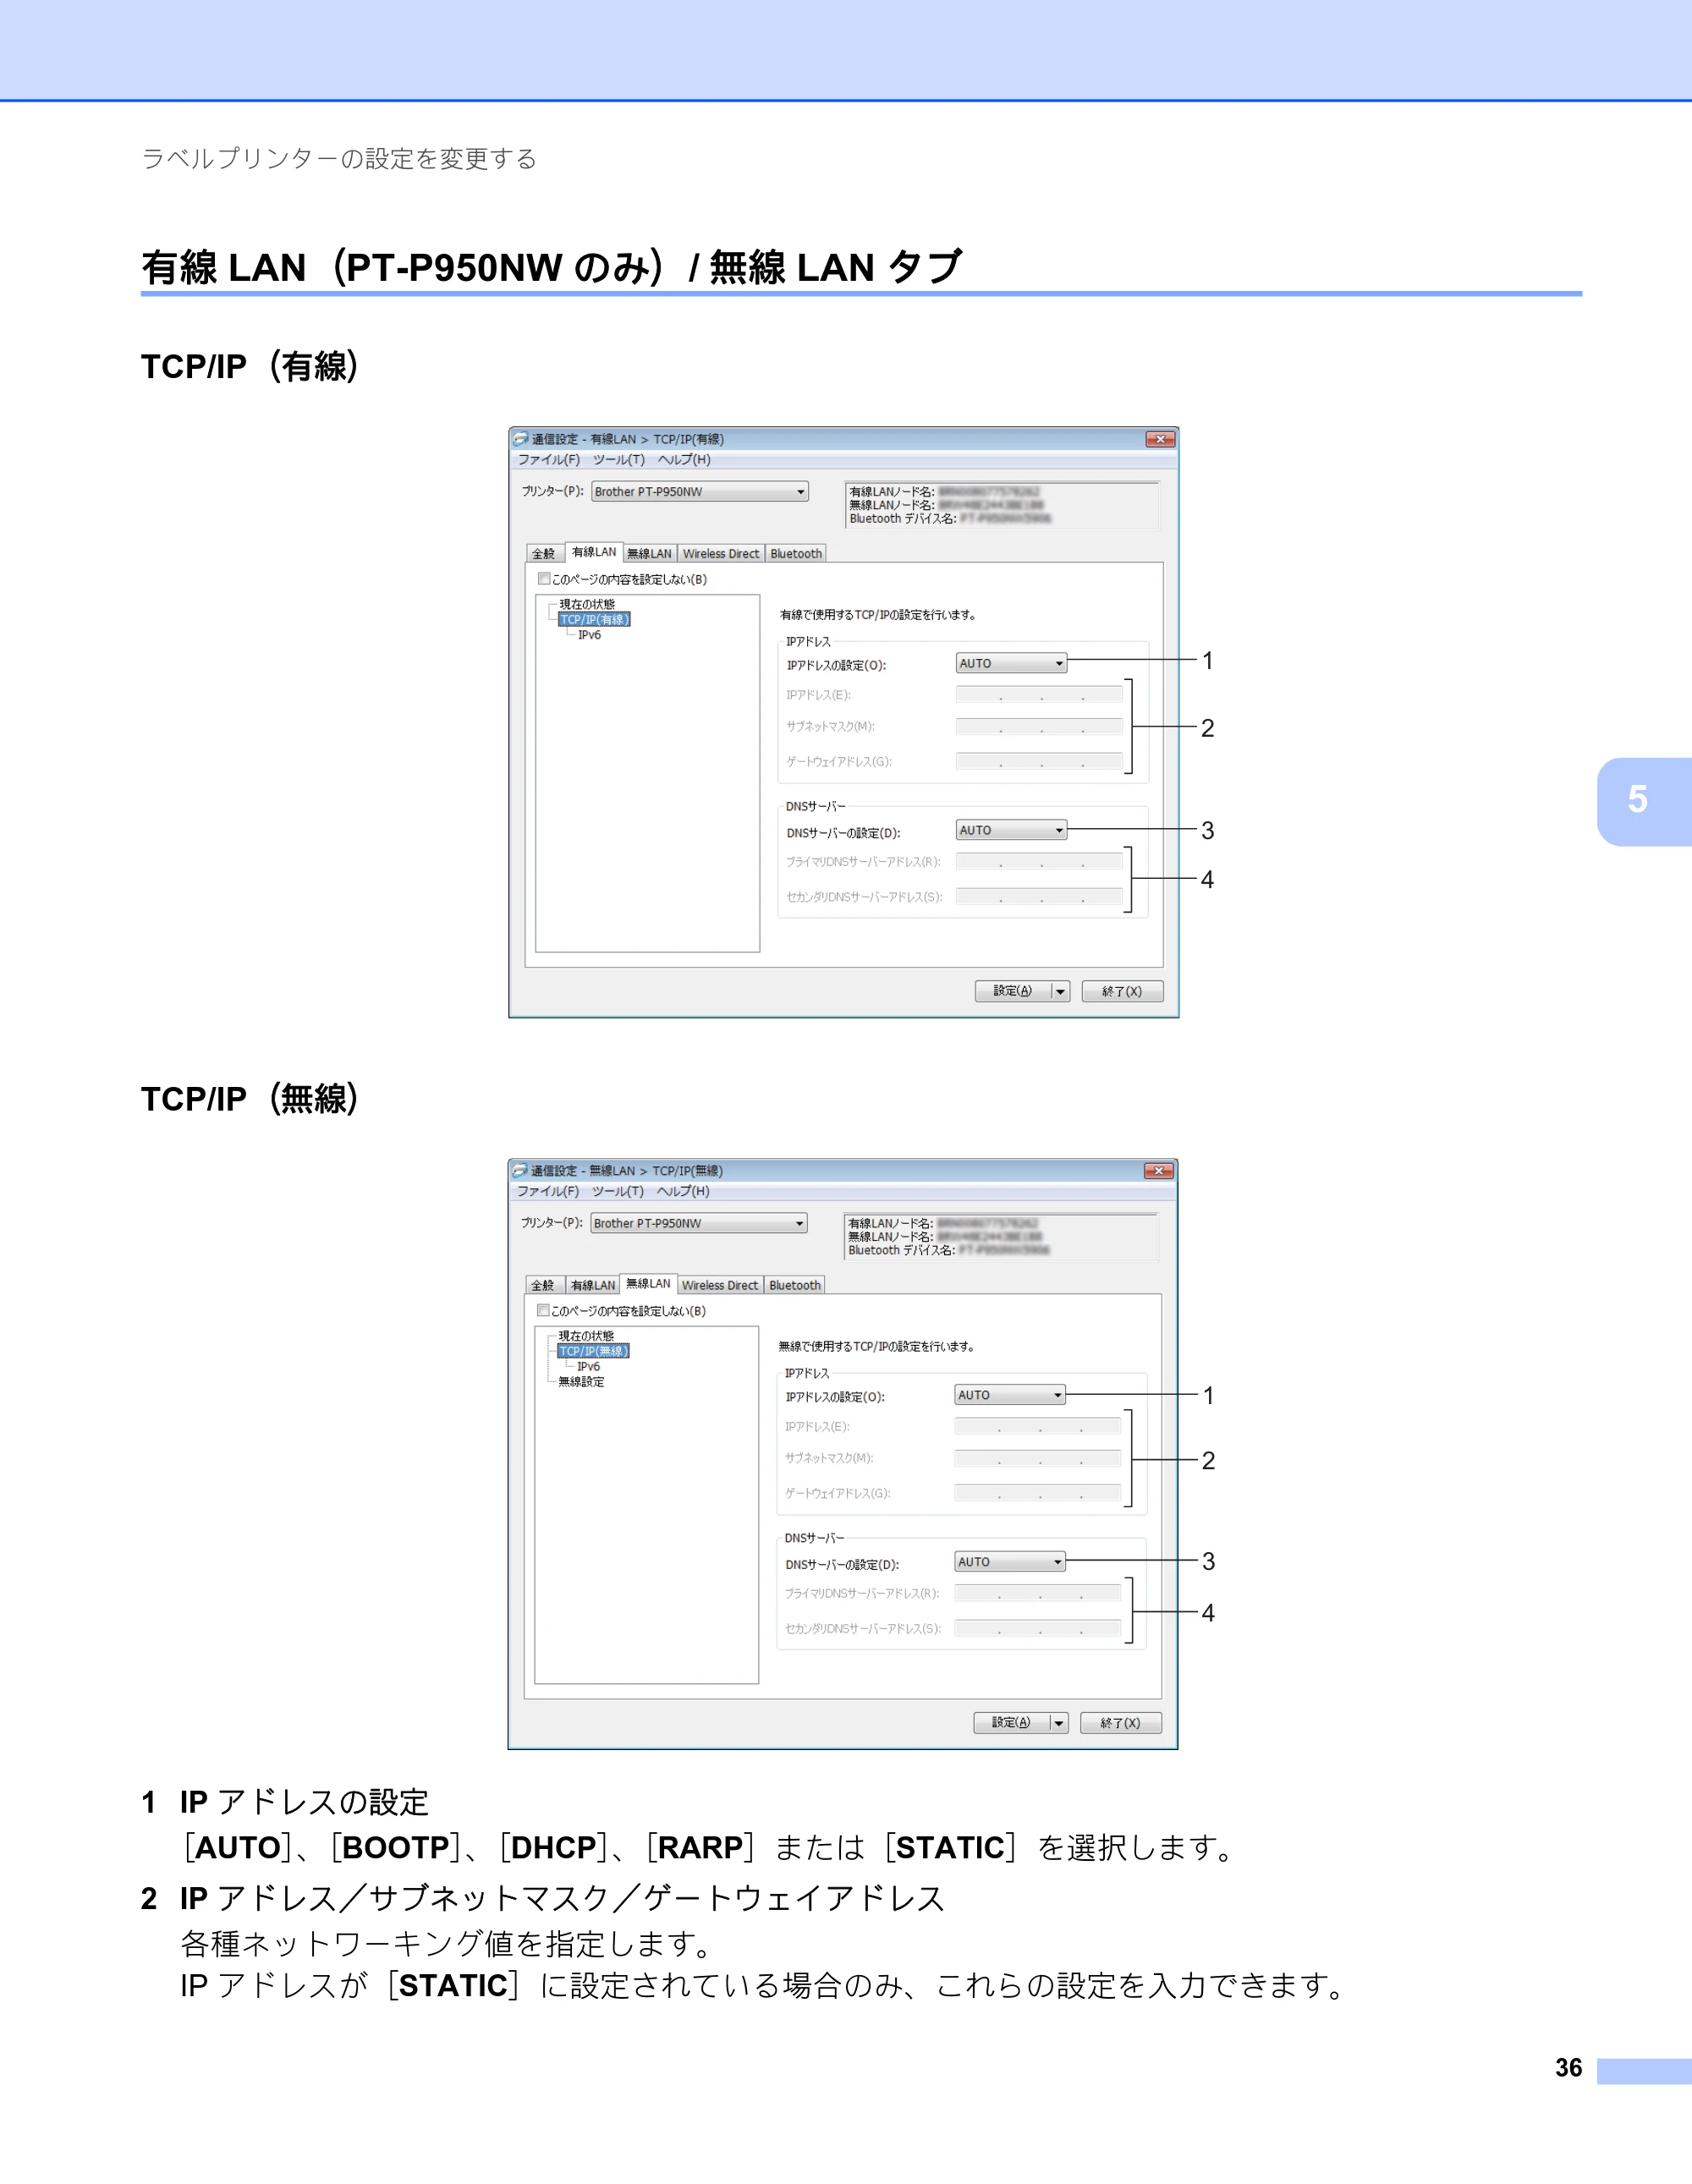Switch to 全般 tab in the wireless dialog
The image size is (1692, 2184).
[542, 1286]
